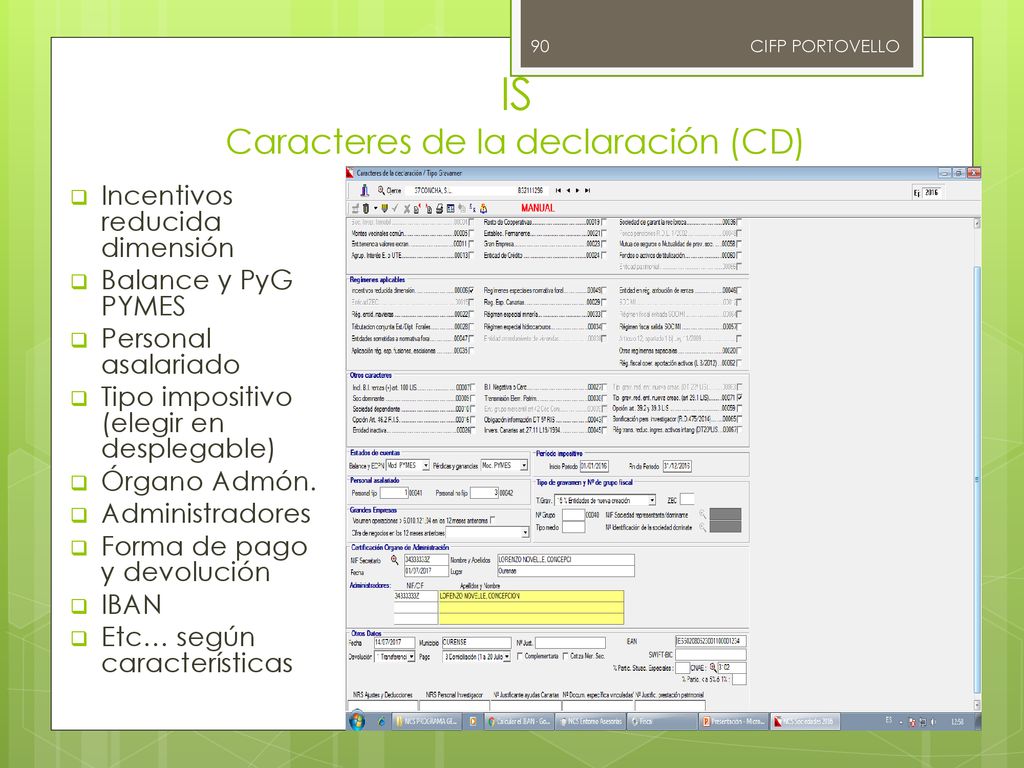Click the Nombre y Apellidos secretario field

[x=566, y=560]
